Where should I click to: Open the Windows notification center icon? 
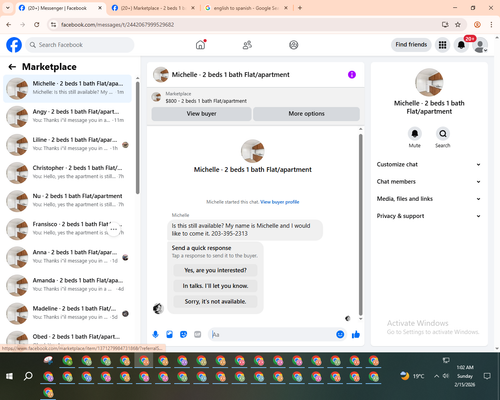coord(487,376)
